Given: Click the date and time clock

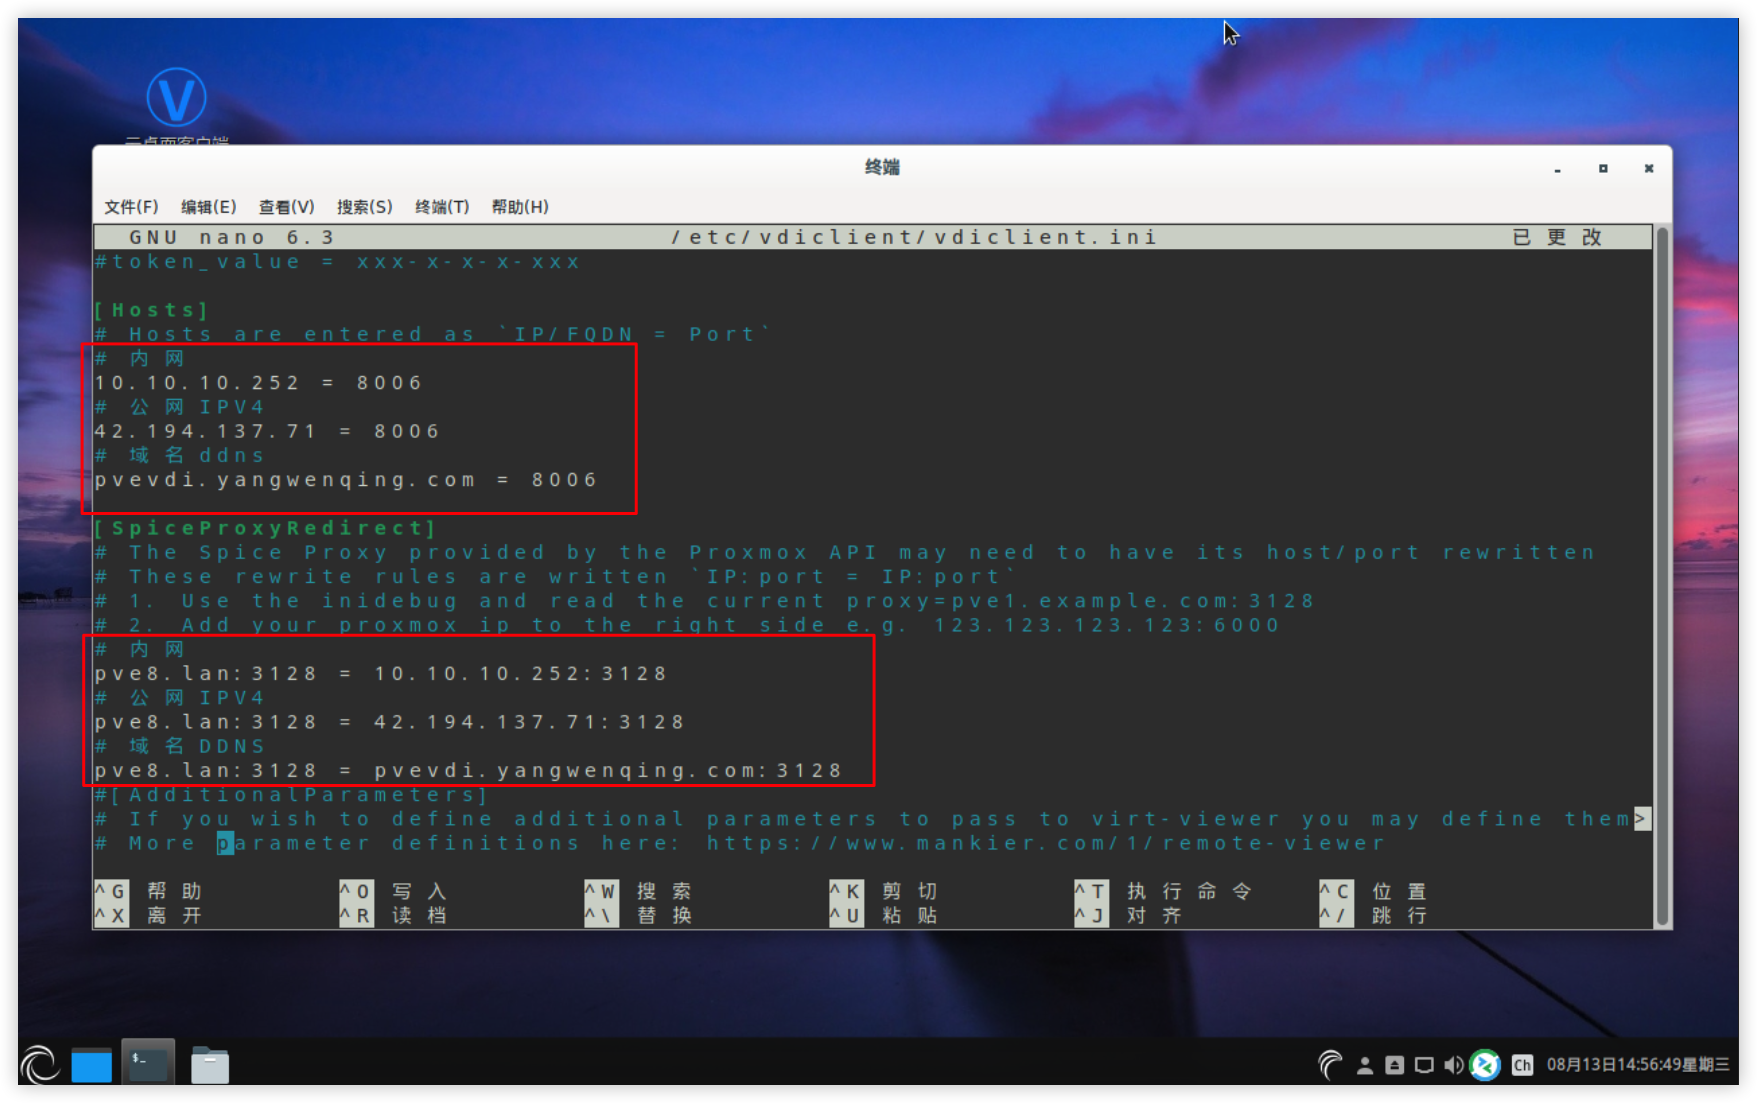Looking at the screenshot, I should pos(1638,1065).
